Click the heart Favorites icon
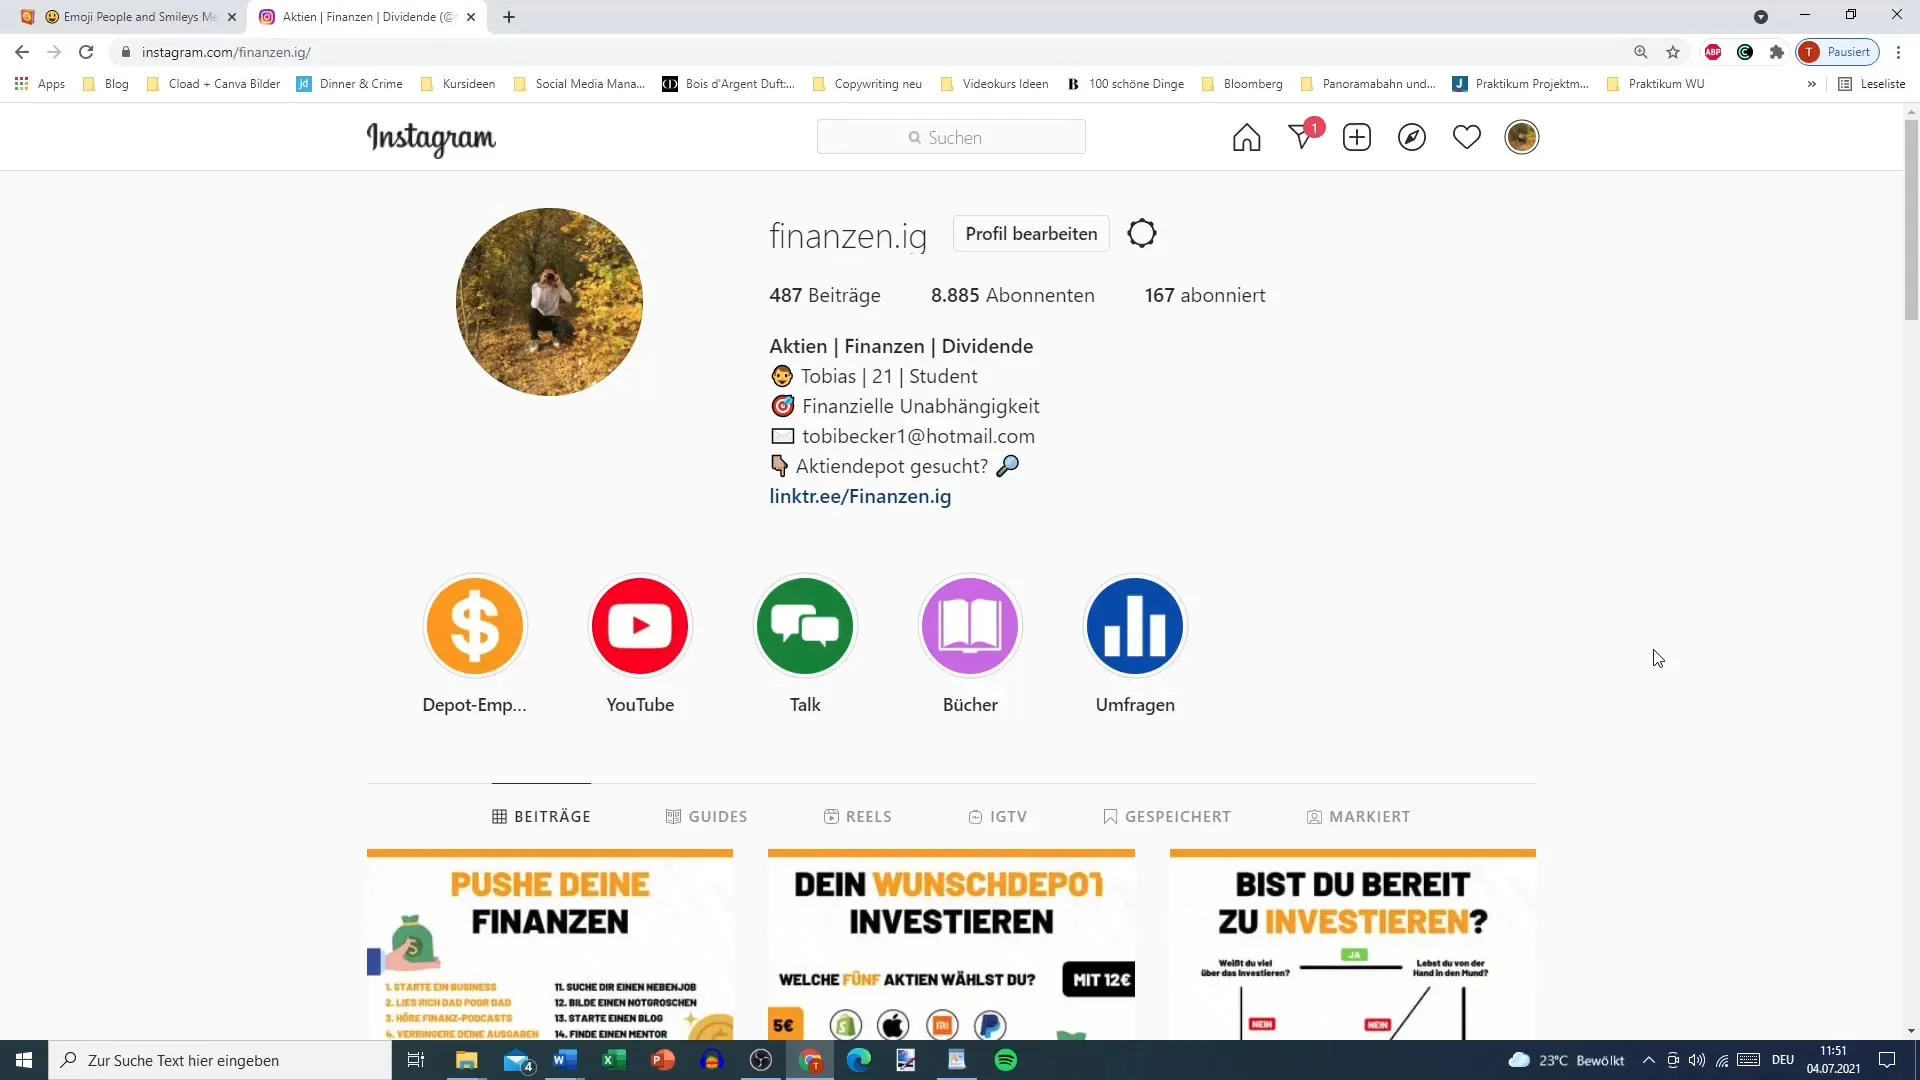1920x1080 pixels. click(1466, 137)
